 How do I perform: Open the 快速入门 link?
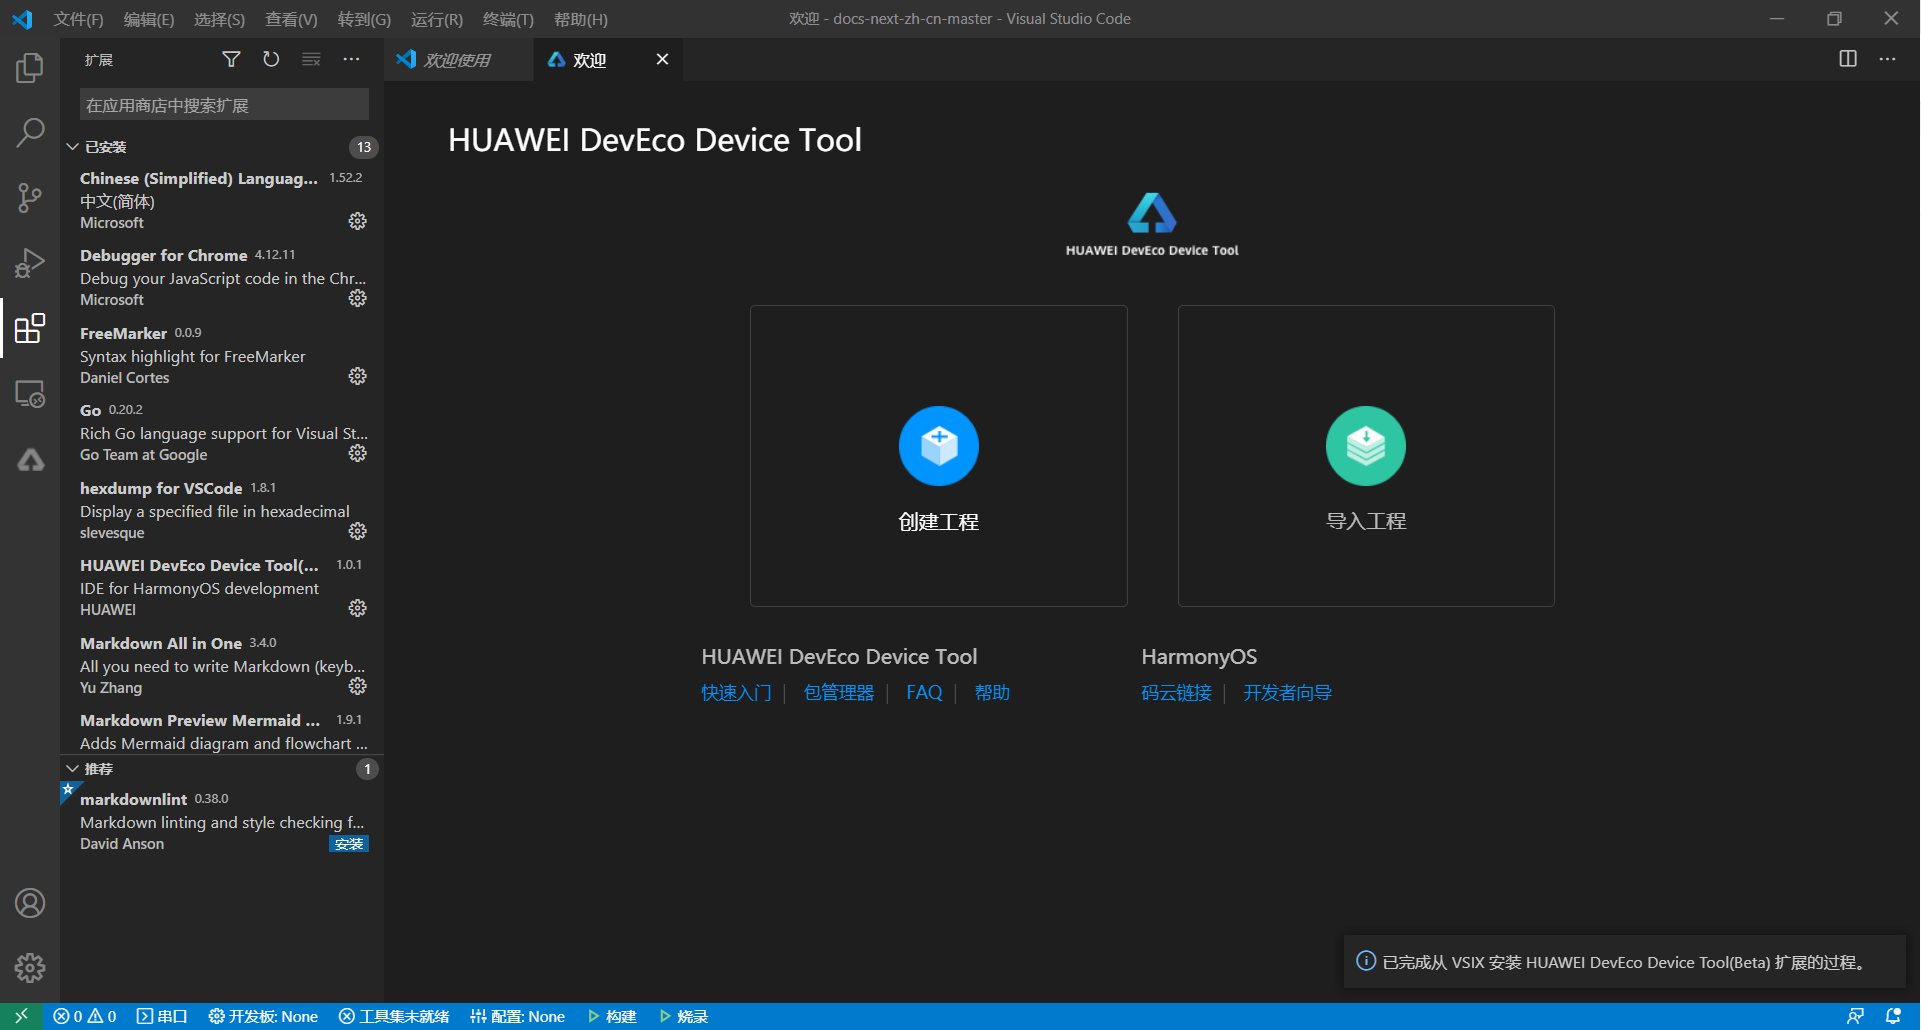(x=736, y=693)
